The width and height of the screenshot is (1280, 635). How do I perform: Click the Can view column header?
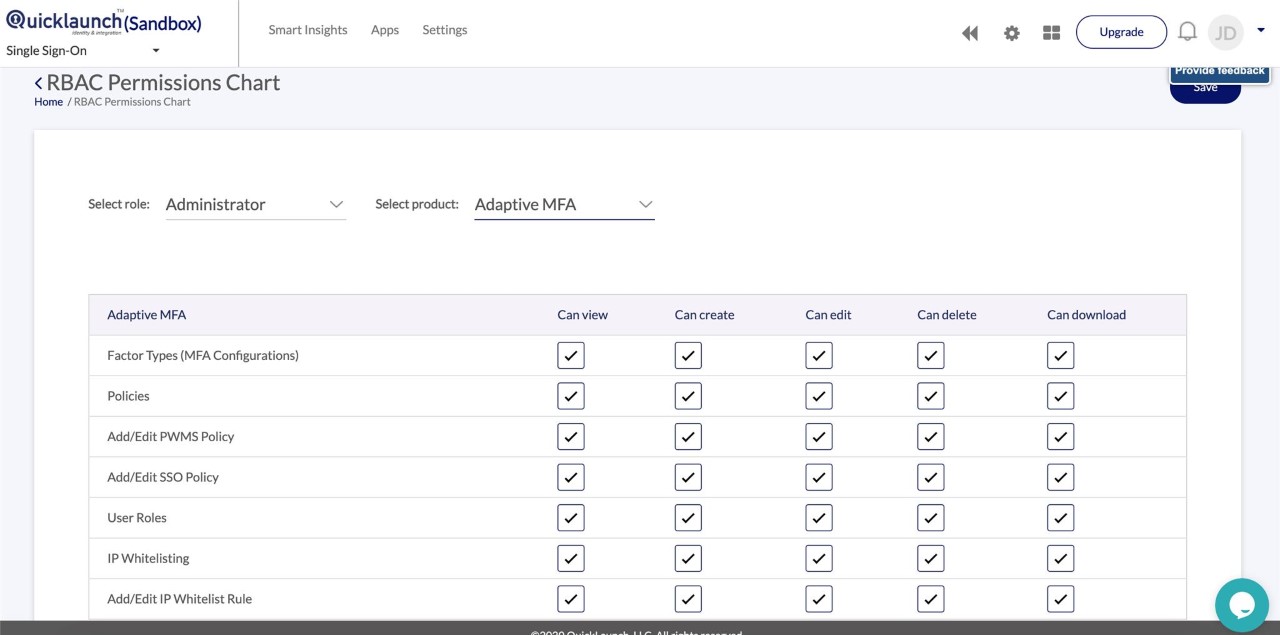click(x=582, y=315)
